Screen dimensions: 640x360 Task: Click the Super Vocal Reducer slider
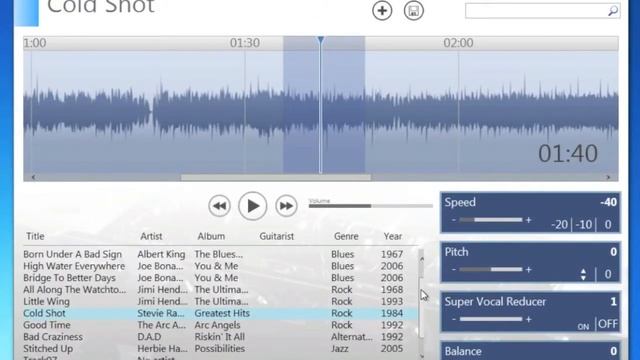[x=491, y=319]
